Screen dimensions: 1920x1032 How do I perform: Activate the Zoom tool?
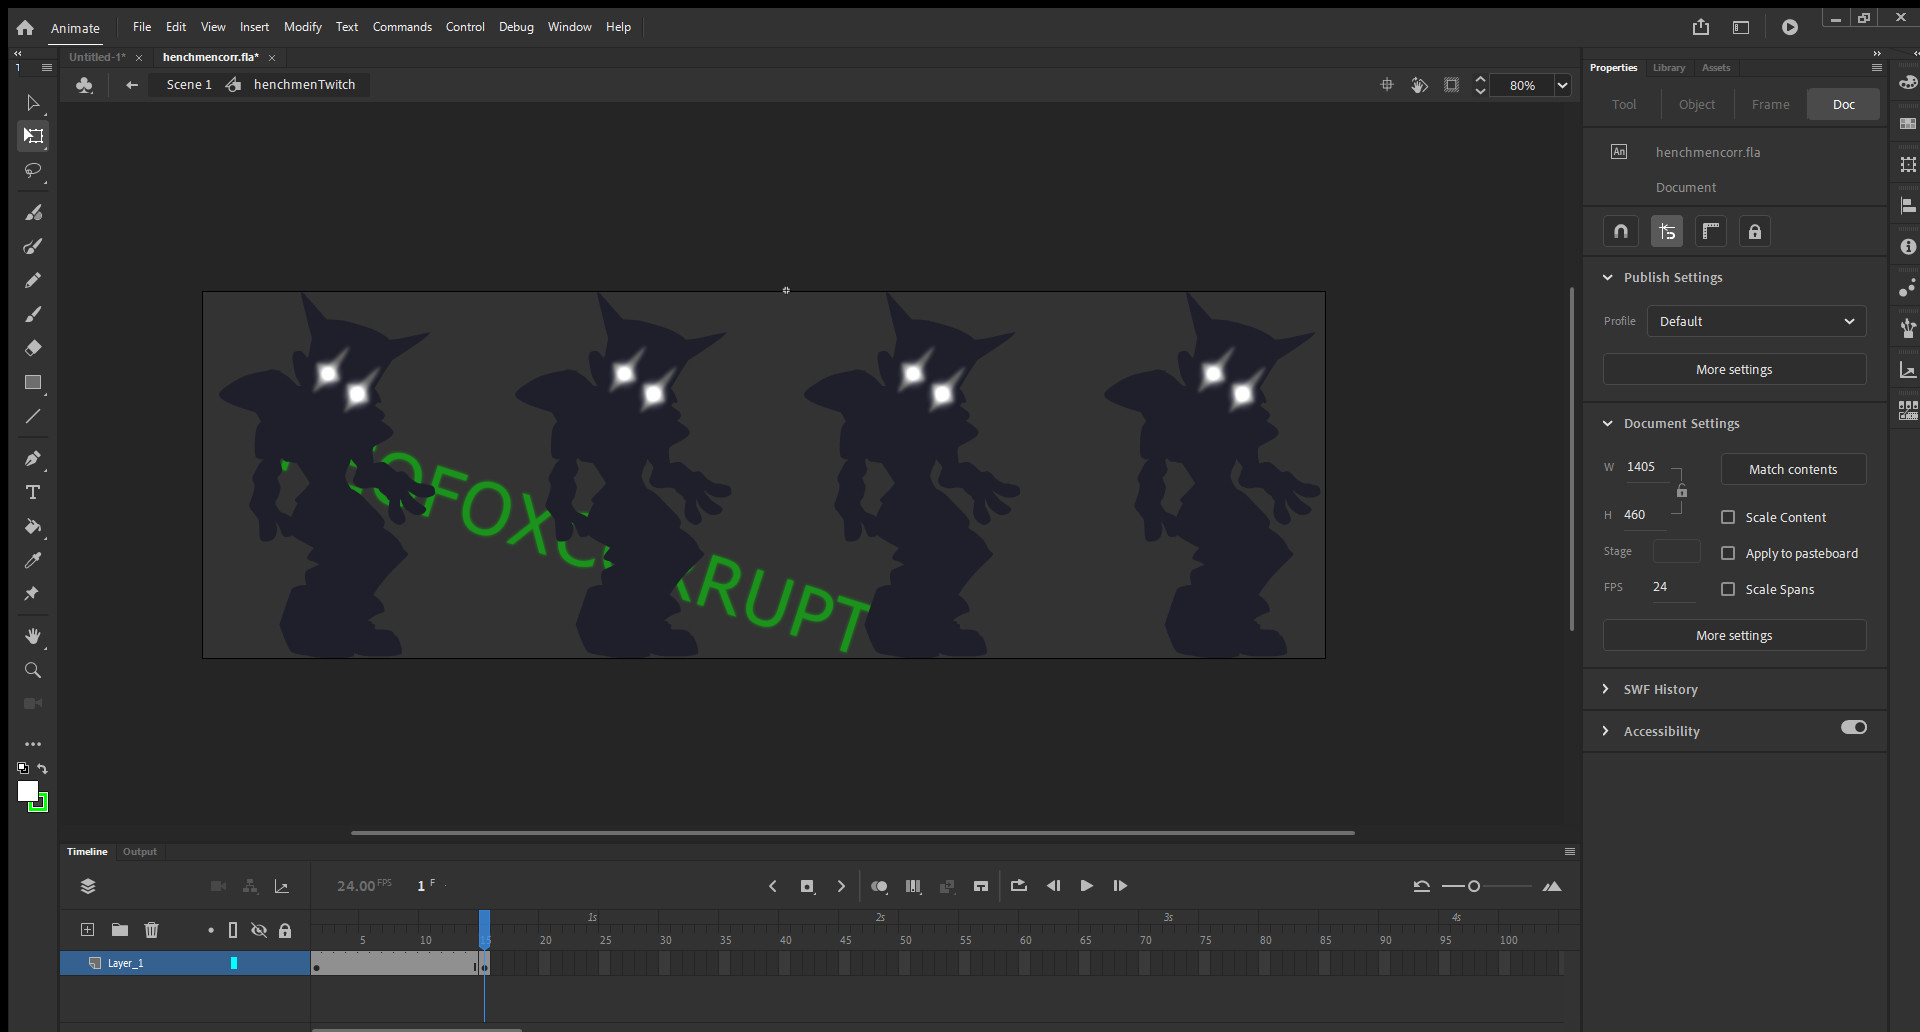pos(33,670)
